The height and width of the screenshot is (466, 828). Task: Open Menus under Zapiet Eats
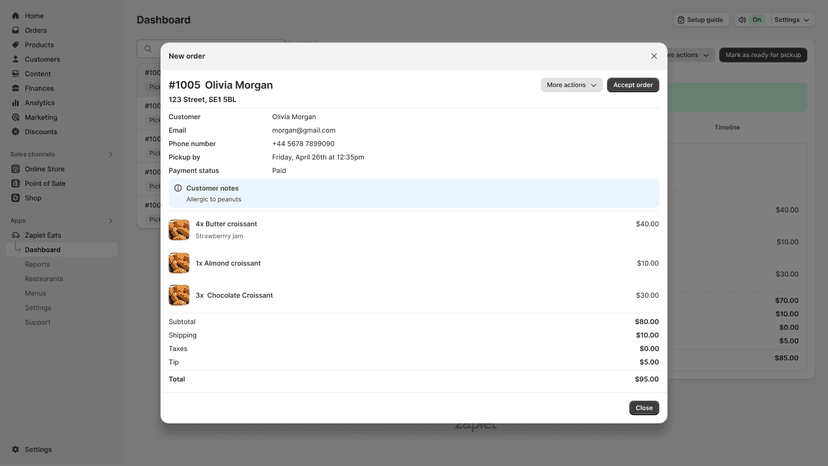[x=35, y=293]
